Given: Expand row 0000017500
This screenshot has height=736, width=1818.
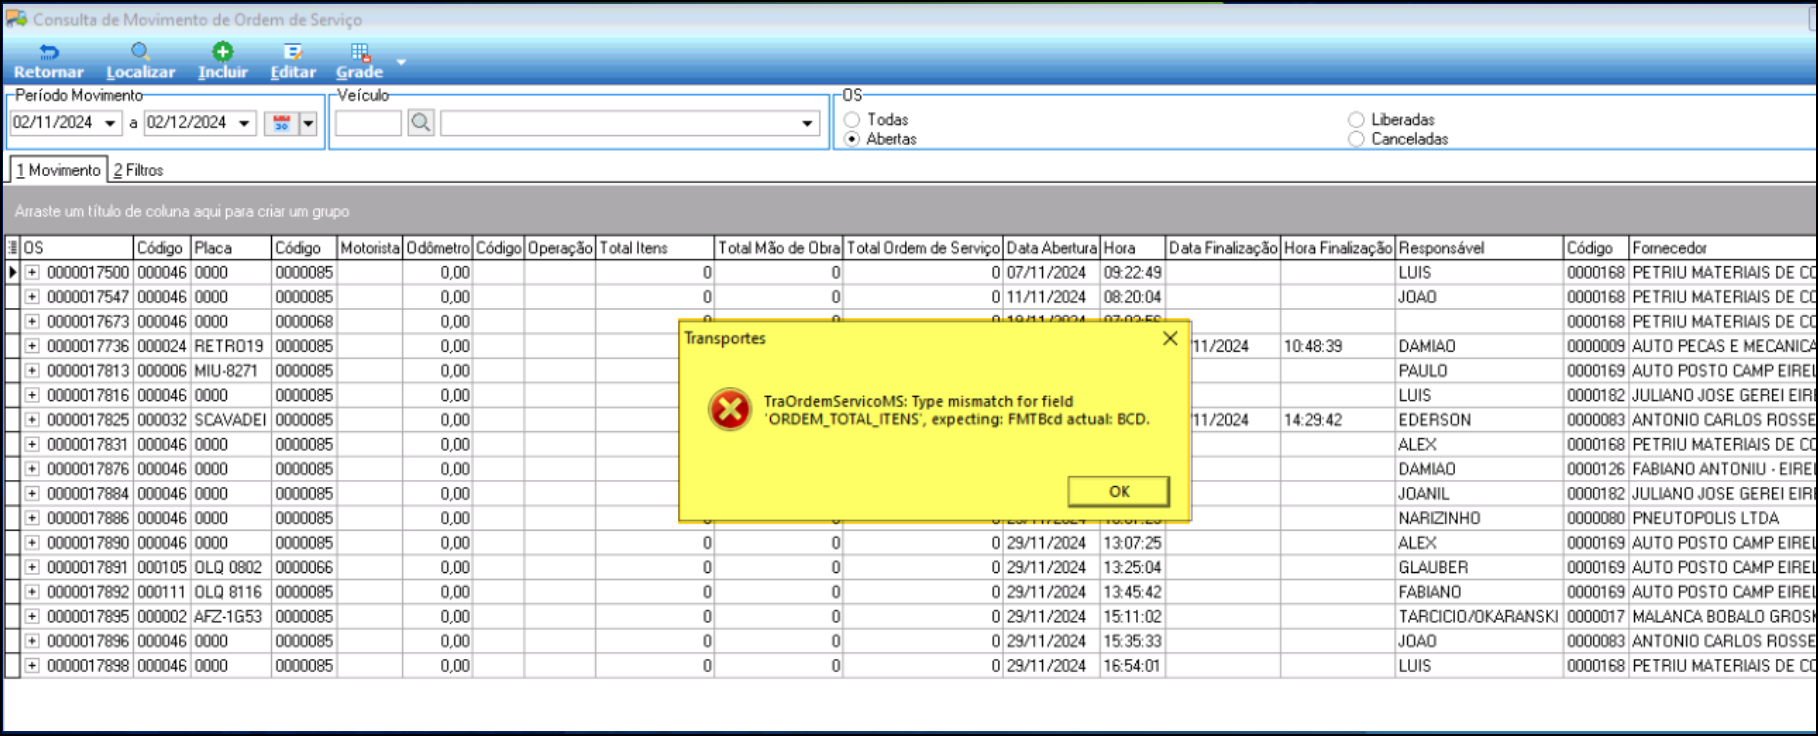Looking at the screenshot, I should tap(32, 272).
